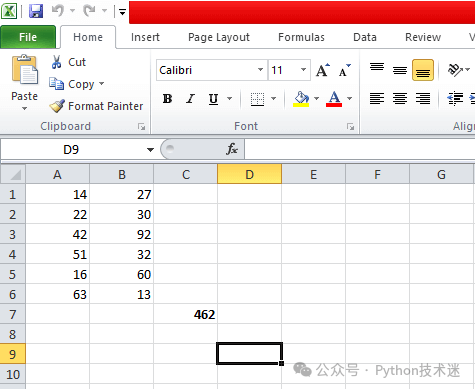Apply the red font color

(334, 99)
